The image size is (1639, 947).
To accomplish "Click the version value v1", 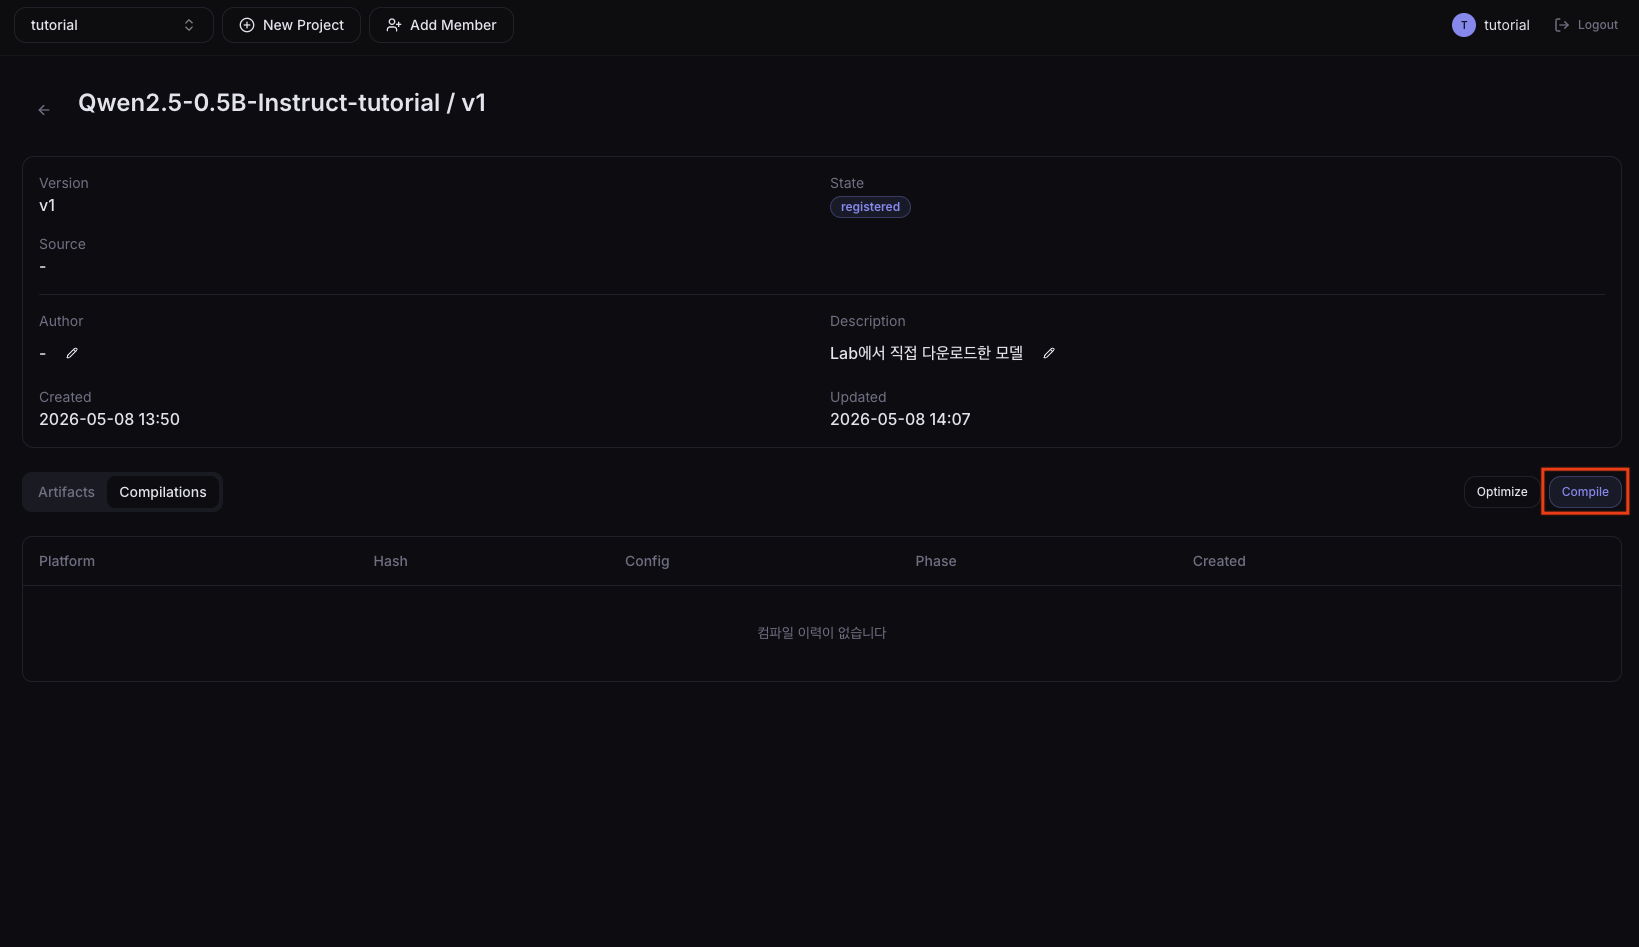I will tap(47, 205).
